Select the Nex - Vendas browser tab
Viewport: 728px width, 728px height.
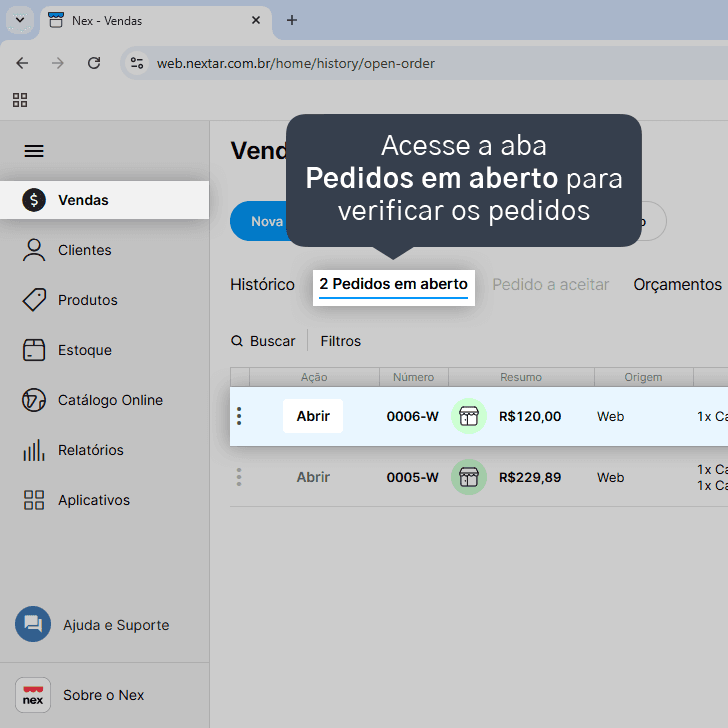pos(156,21)
